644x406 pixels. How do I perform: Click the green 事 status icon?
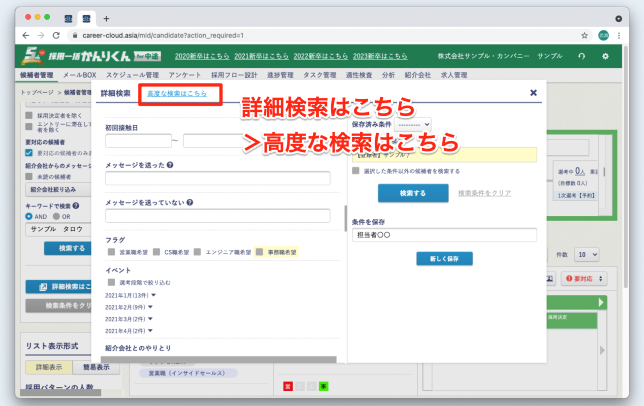point(324,386)
